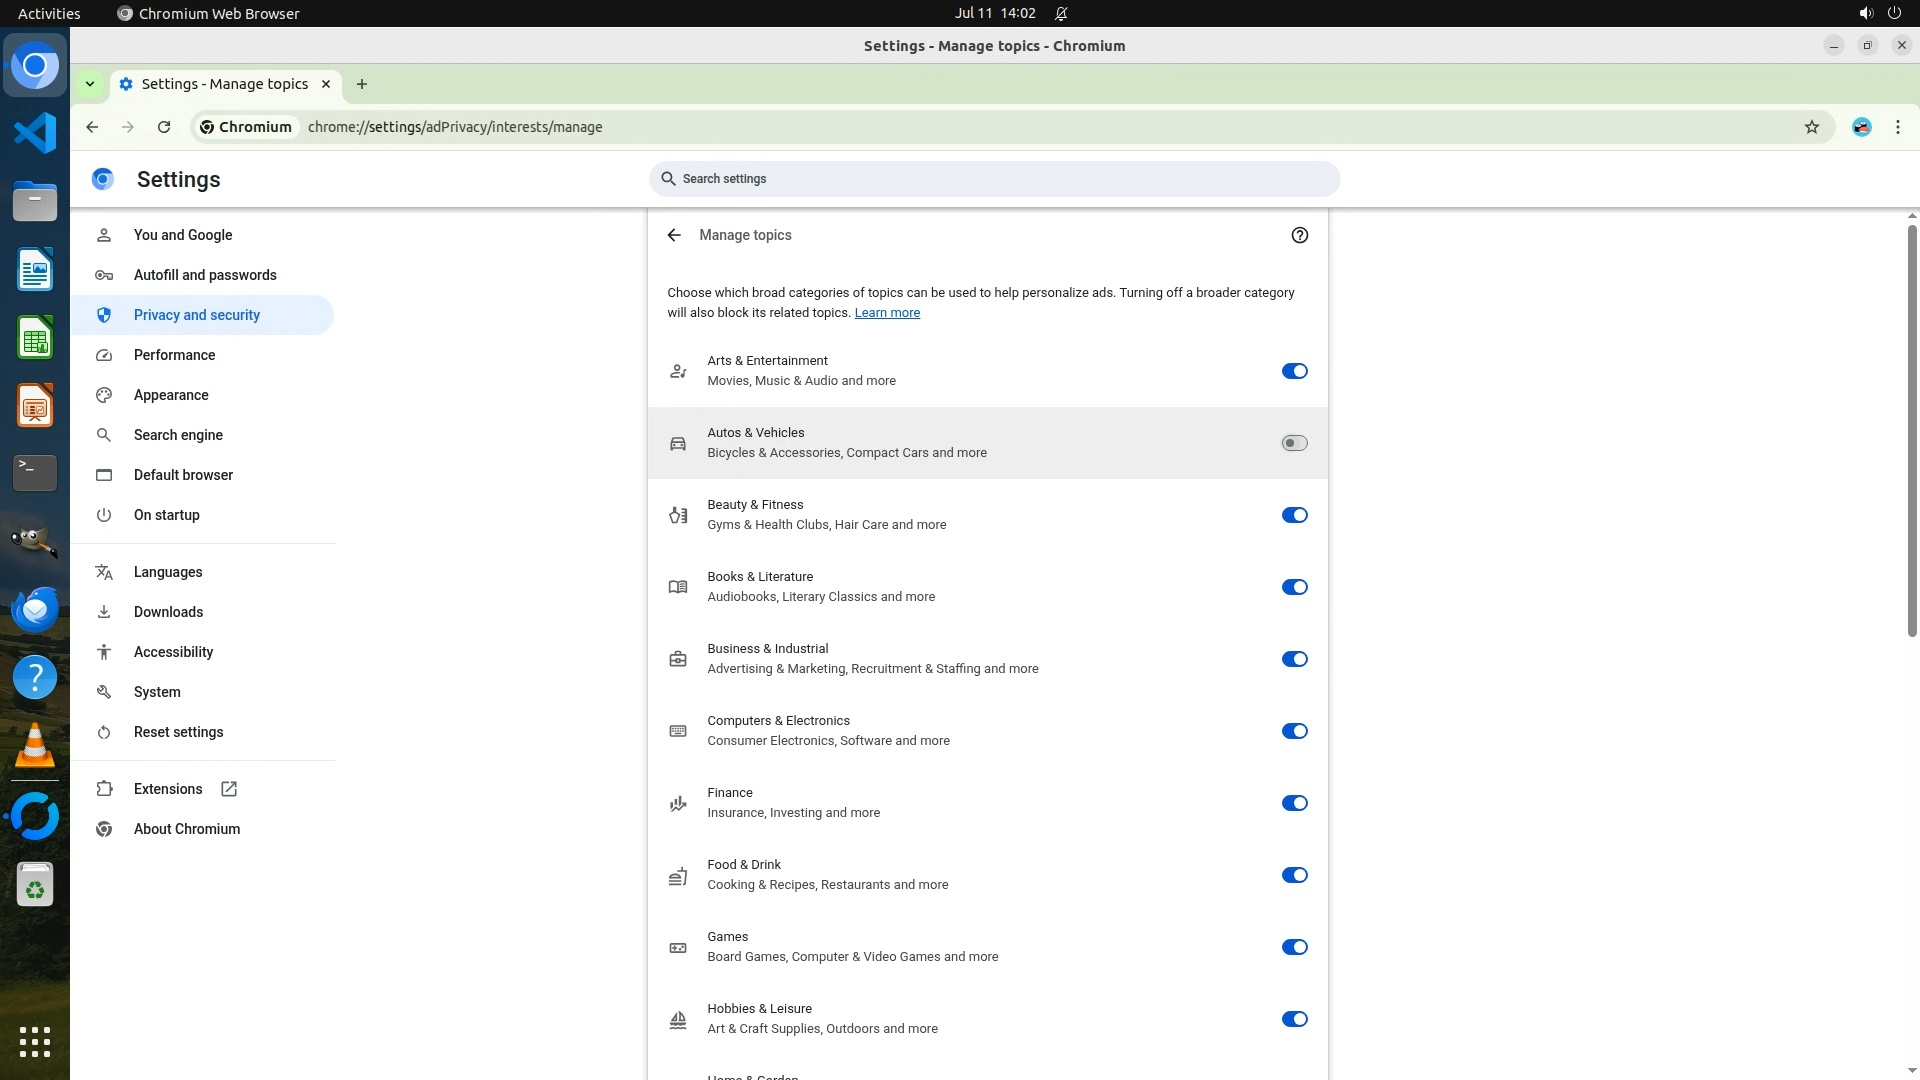Image resolution: width=1920 pixels, height=1080 pixels.
Task: Open the system power menu in the top bar
Action: click(1893, 13)
